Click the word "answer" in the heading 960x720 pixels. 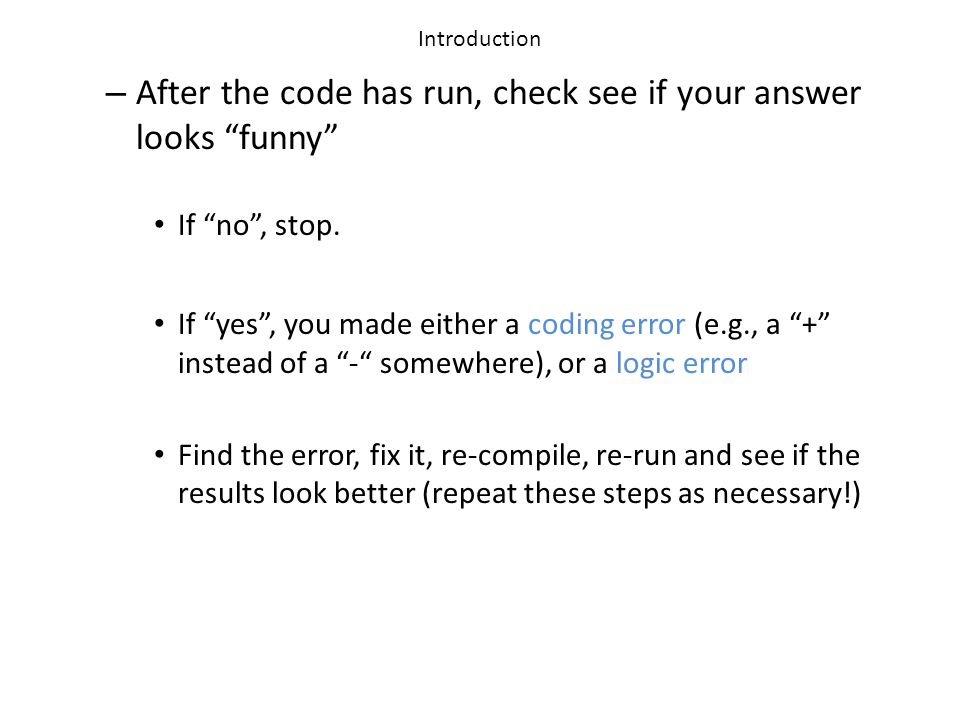[x=807, y=94]
